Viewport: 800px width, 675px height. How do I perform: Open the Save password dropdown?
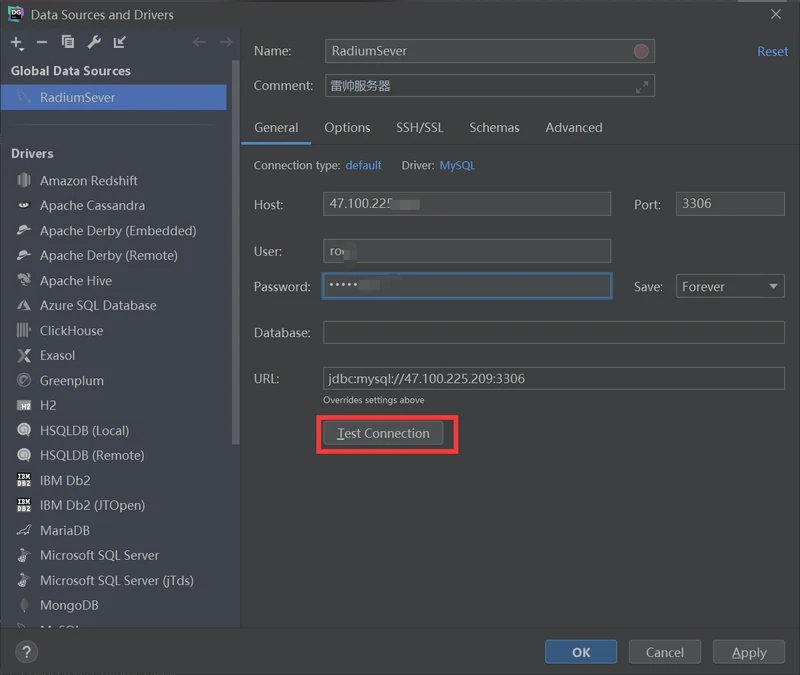[x=730, y=286]
